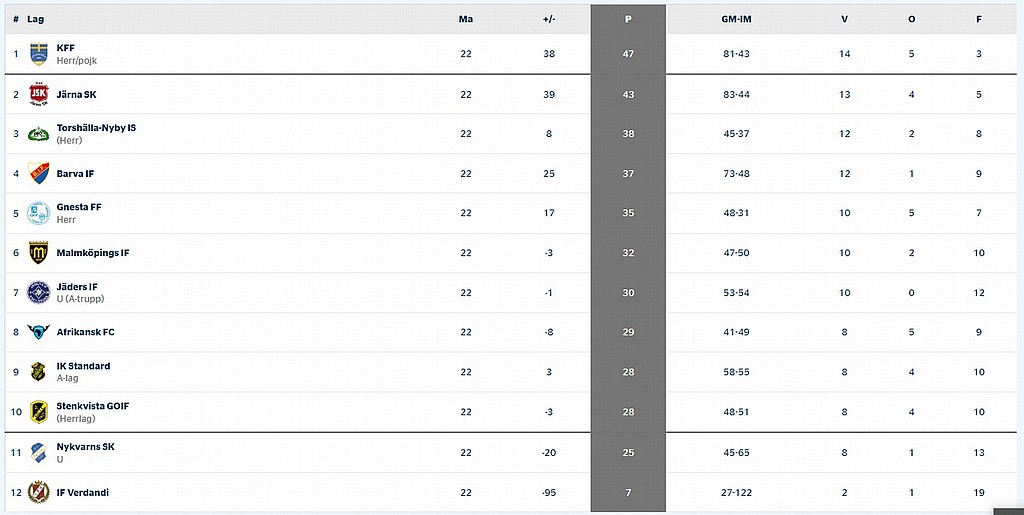Click the IK Standard yellow-black crest
1024x515 pixels.
[39, 372]
